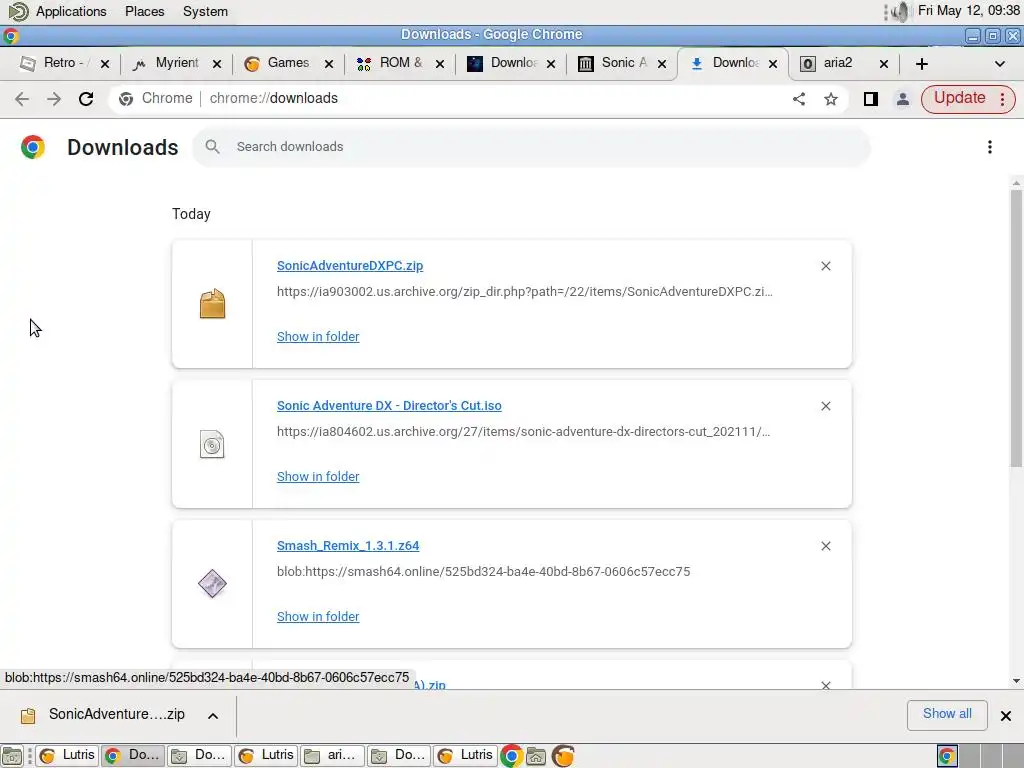Open the Applications menu
Screen dimensions: 1024x768
click(x=71, y=11)
